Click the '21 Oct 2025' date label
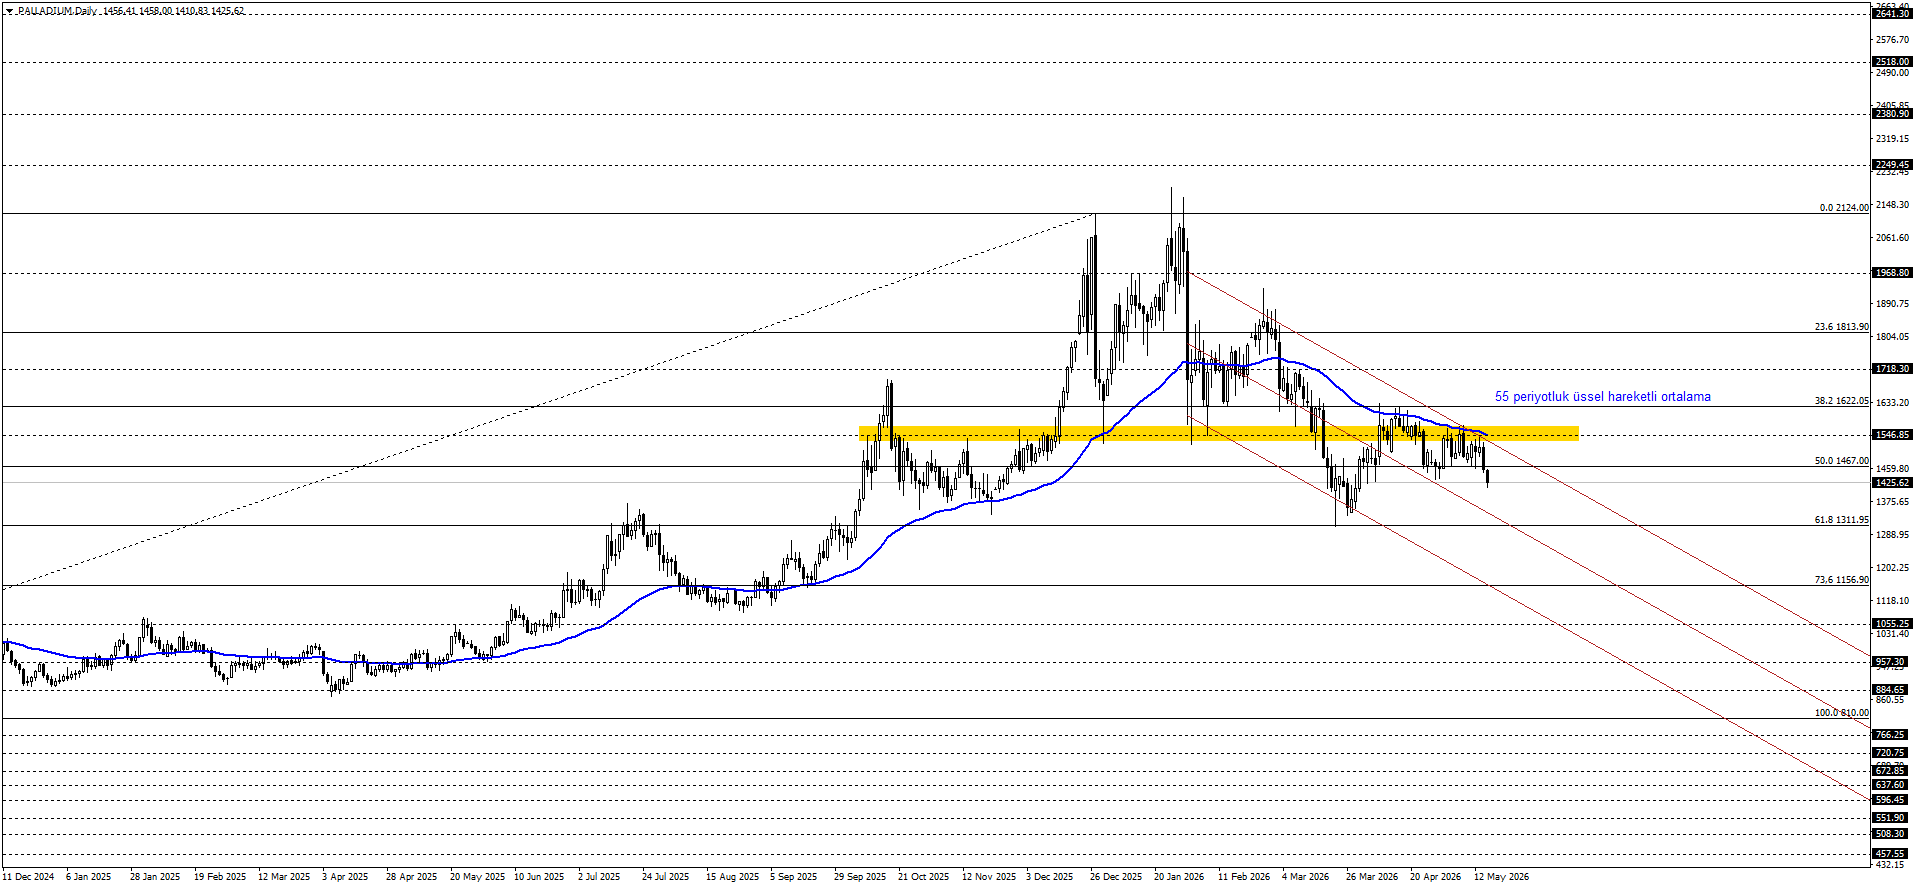 924,877
